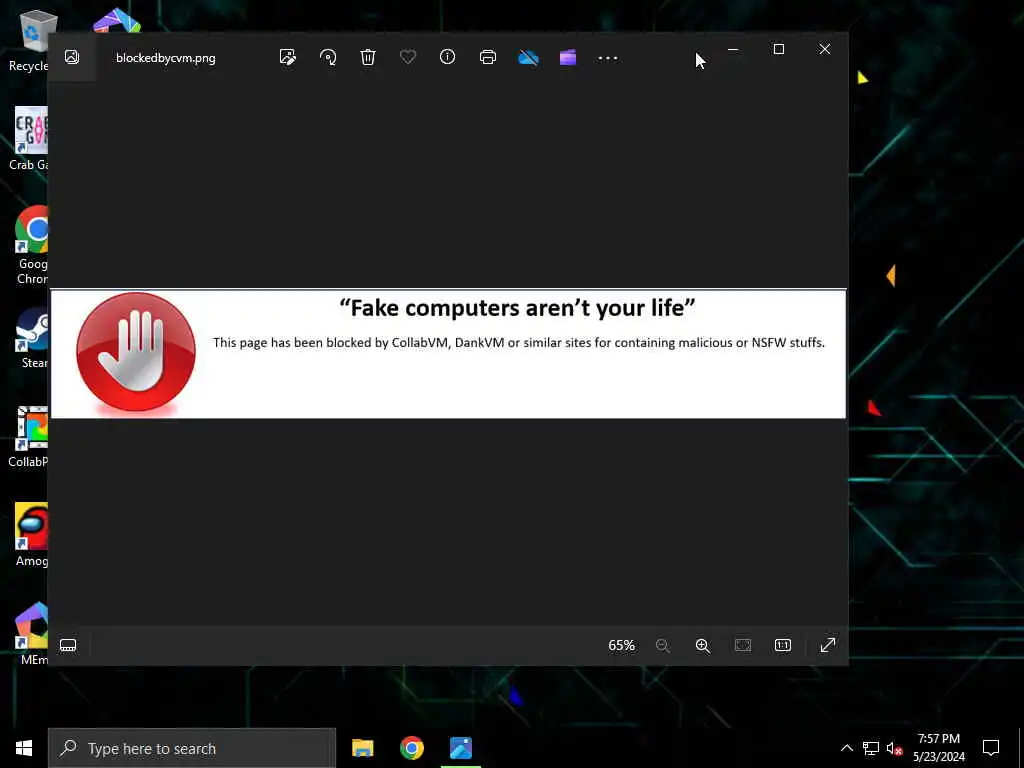Select the CollabP desktop shortcut
This screenshot has height=768, width=1024.
point(29,436)
